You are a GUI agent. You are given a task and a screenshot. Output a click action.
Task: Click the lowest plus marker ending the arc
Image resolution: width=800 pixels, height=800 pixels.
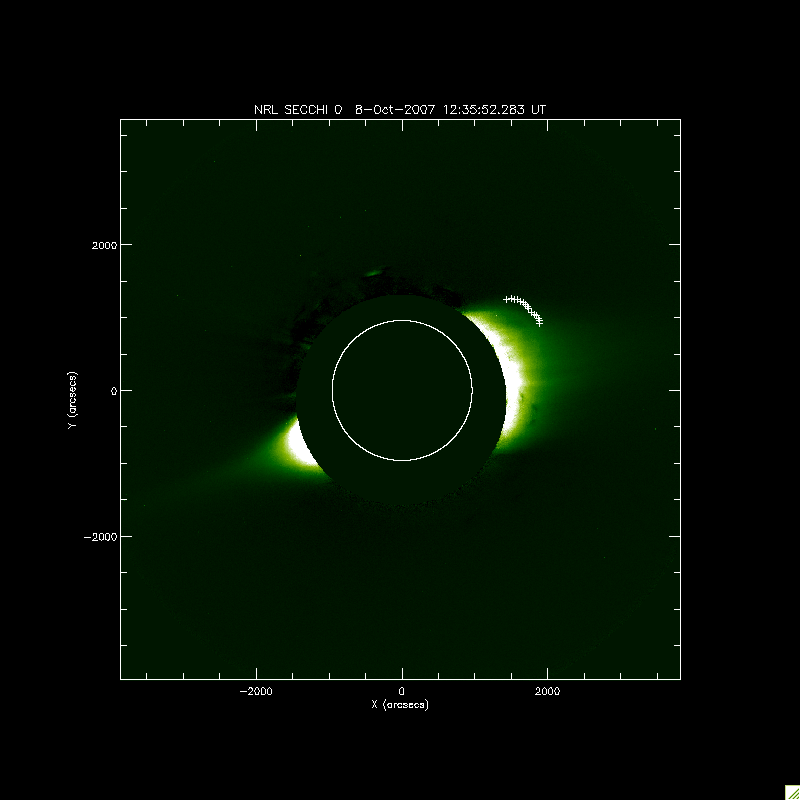click(x=539, y=322)
